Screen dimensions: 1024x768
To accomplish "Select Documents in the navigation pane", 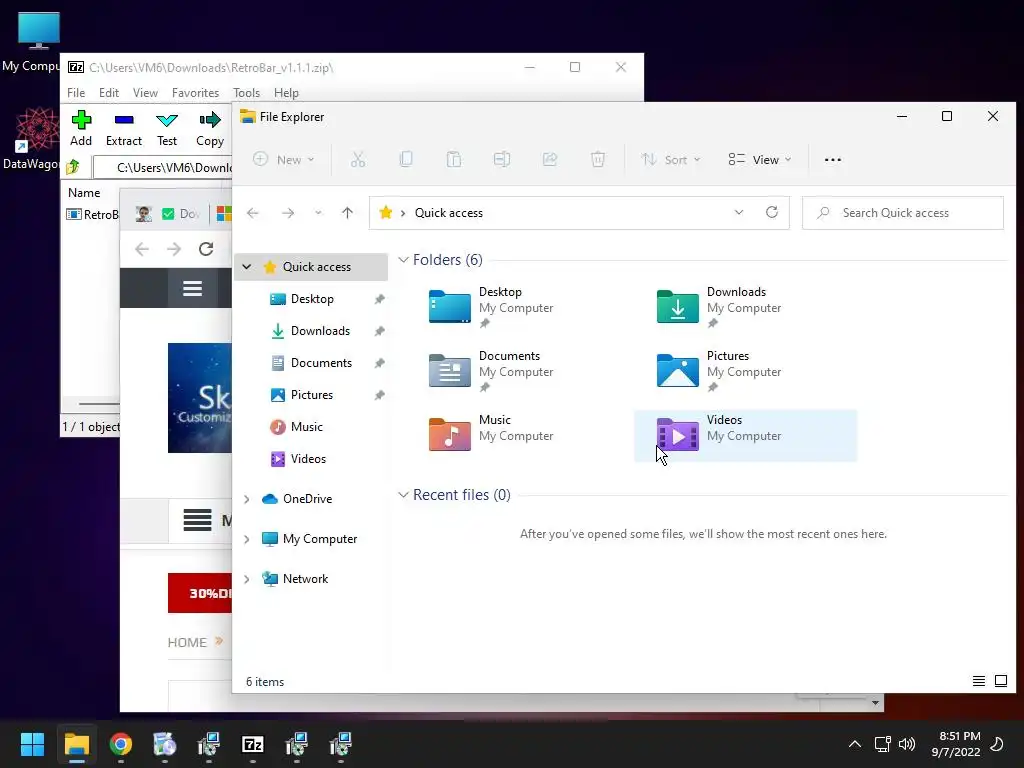I will click(x=321, y=362).
